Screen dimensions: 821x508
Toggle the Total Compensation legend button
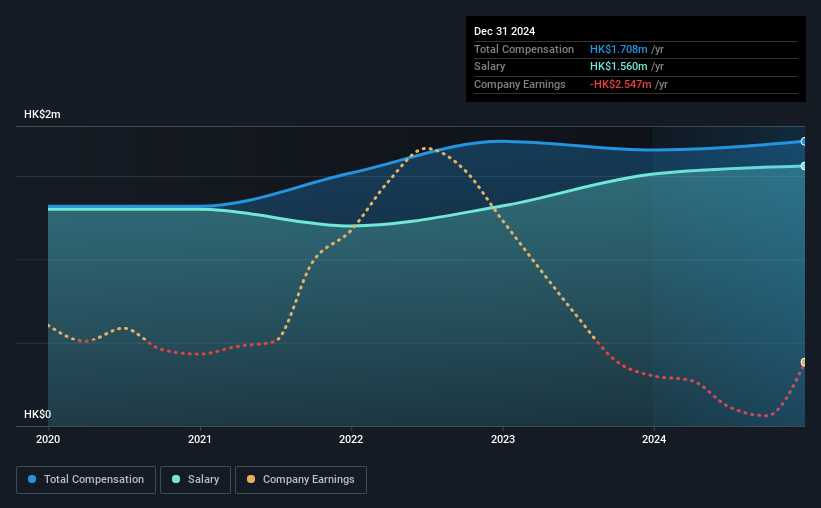click(x=86, y=480)
